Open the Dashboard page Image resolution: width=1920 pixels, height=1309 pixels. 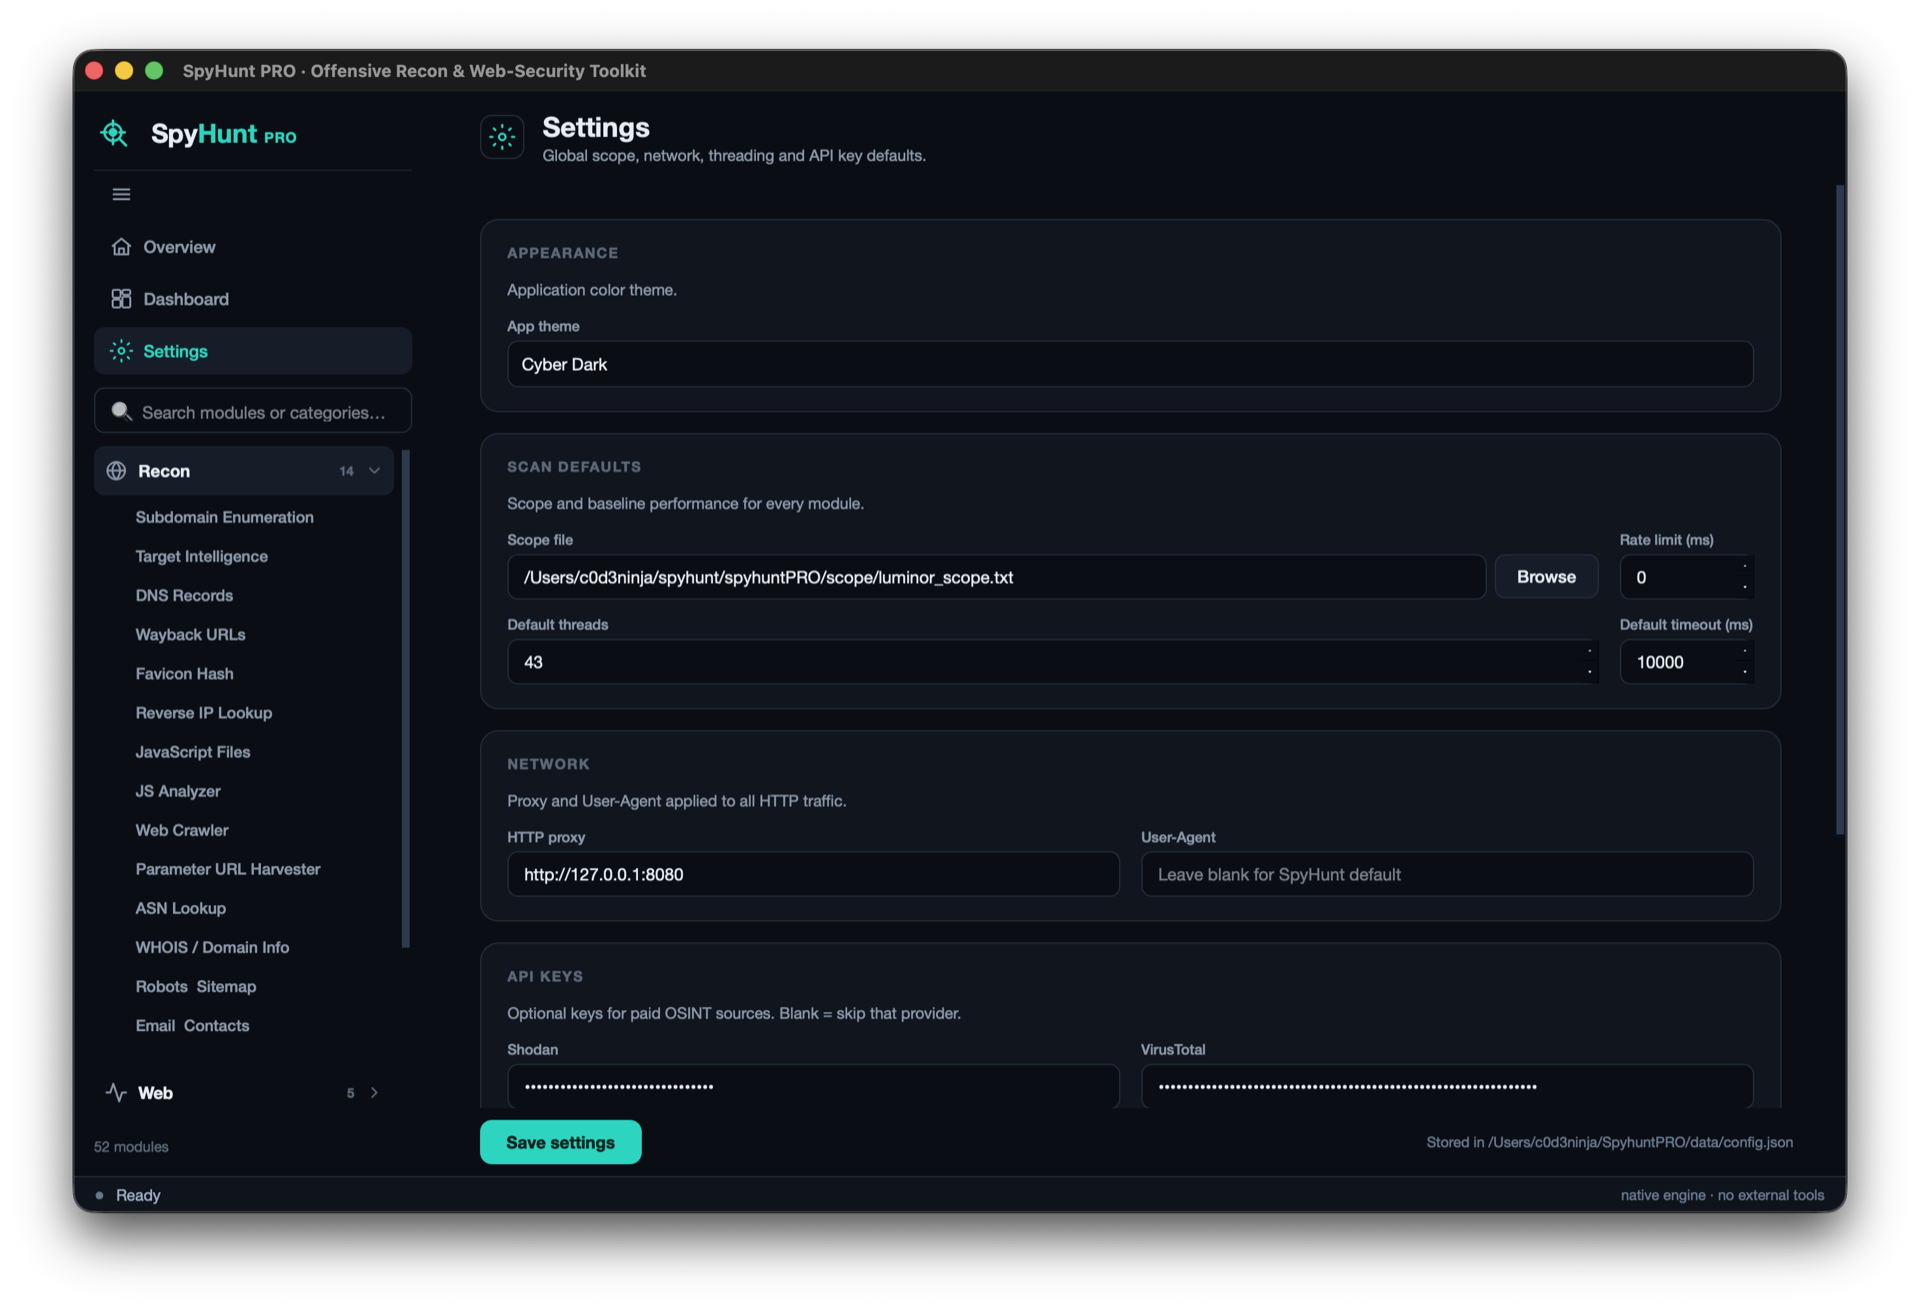point(252,298)
